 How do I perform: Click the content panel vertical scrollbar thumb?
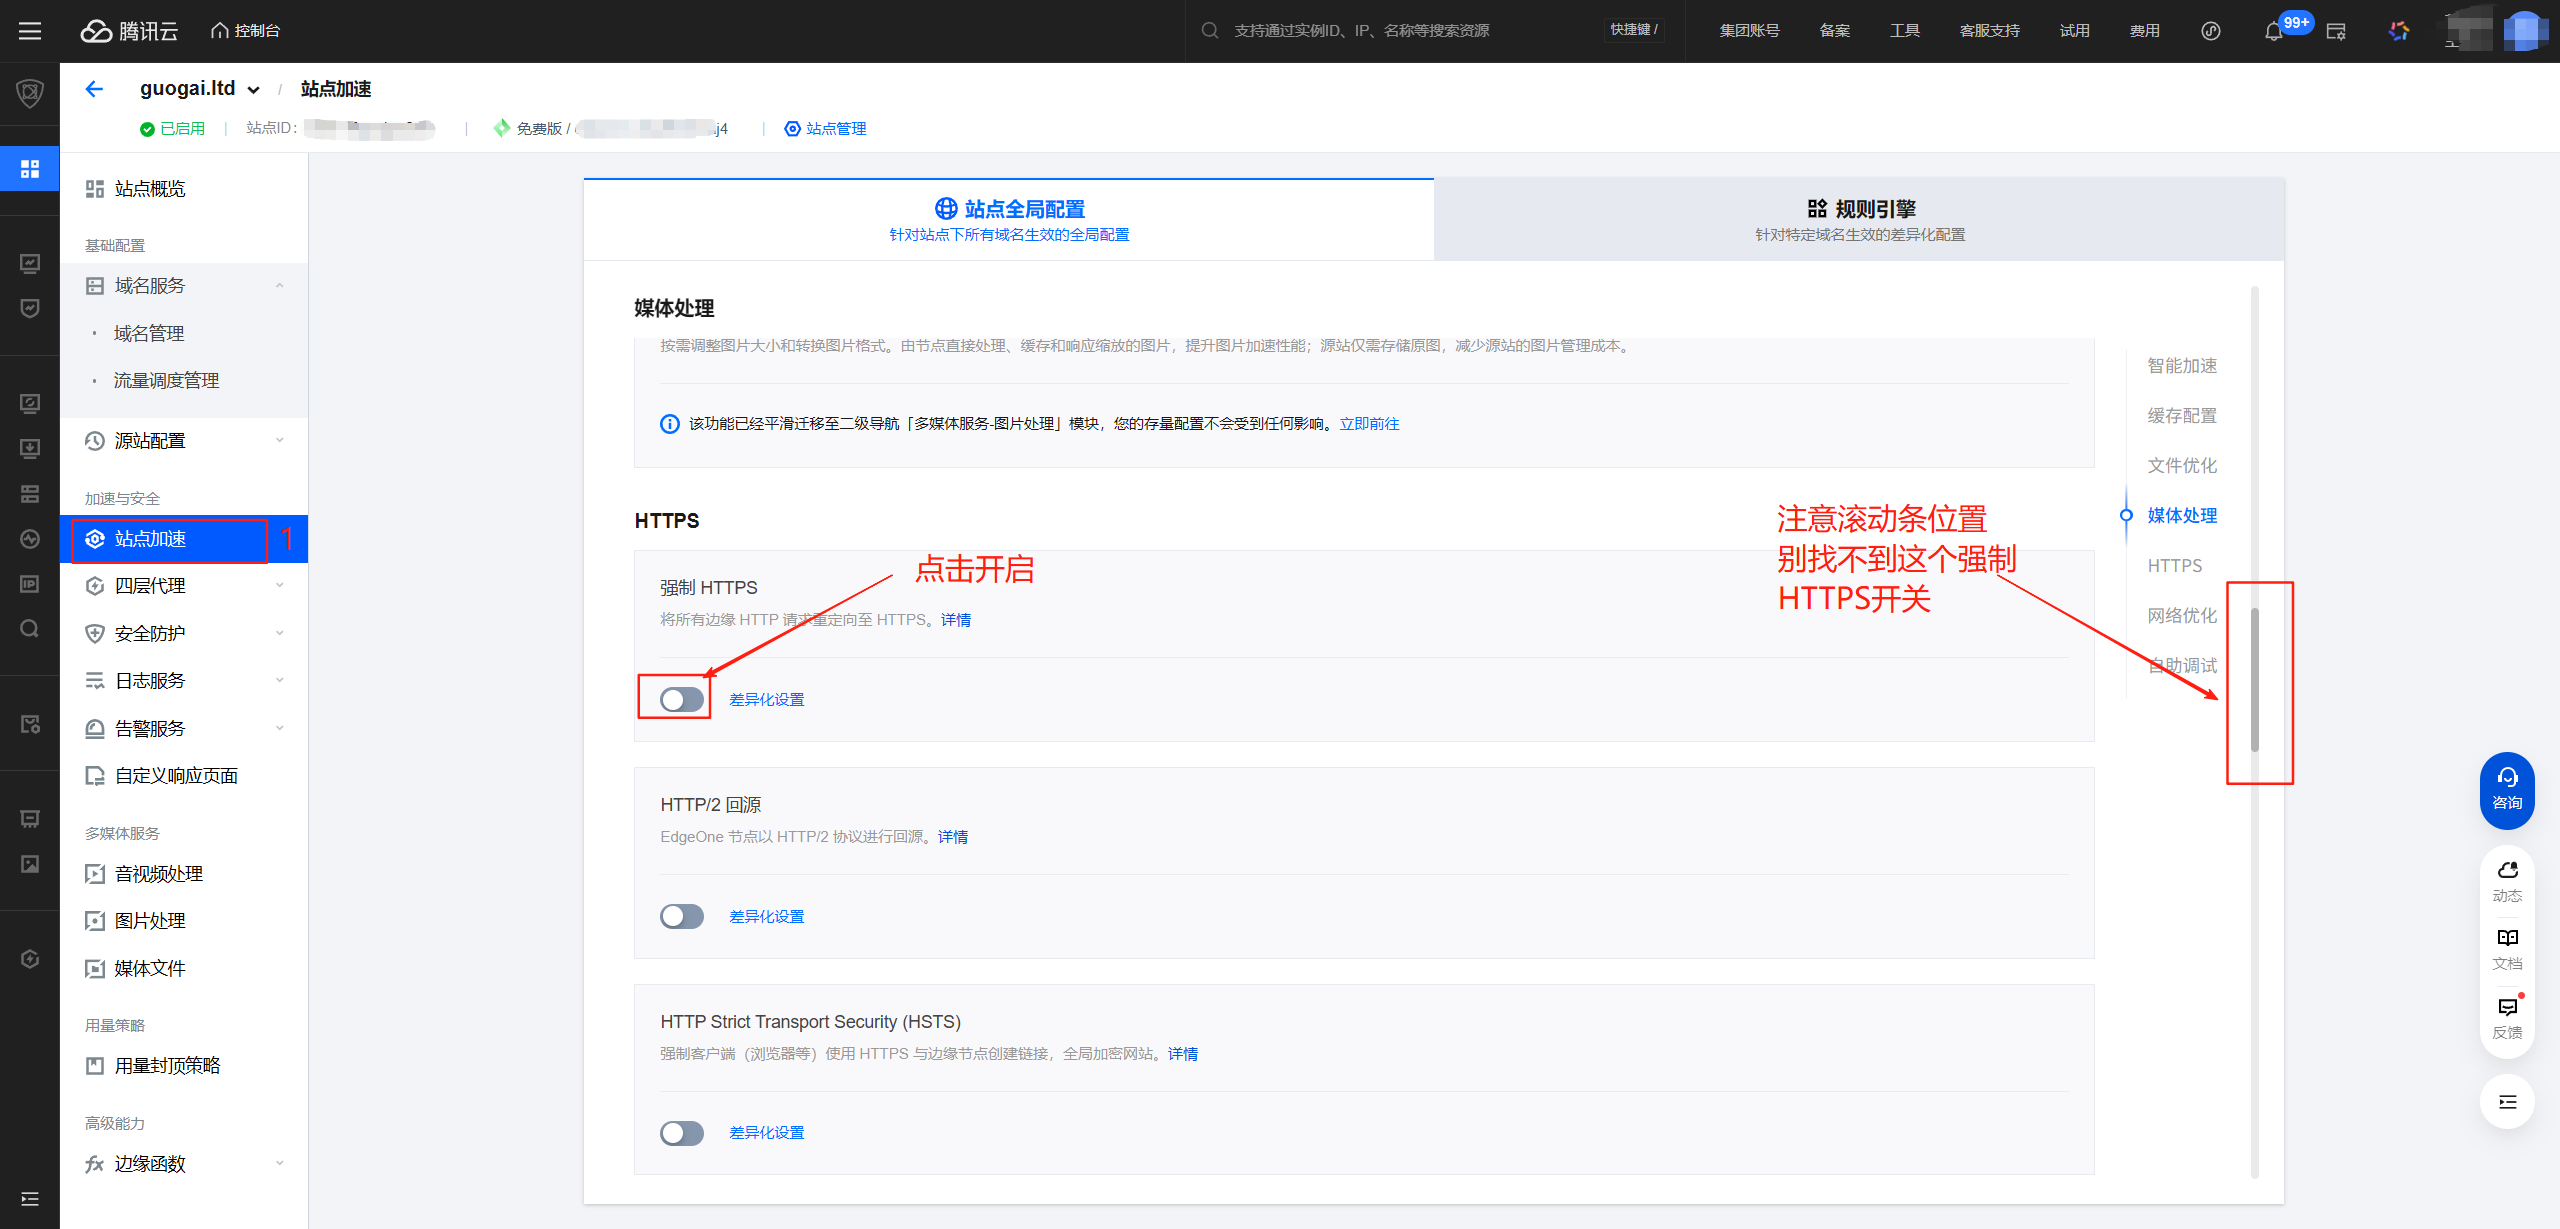click(x=2254, y=680)
